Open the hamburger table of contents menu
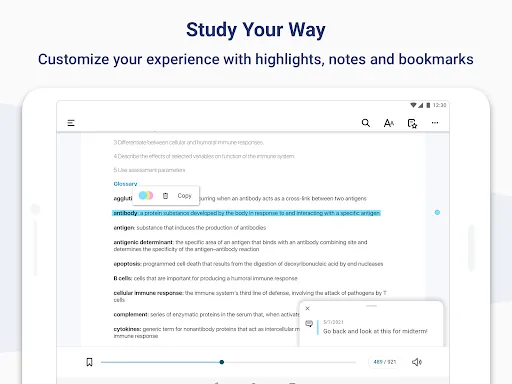Viewport: 512px width, 384px height. click(71, 123)
